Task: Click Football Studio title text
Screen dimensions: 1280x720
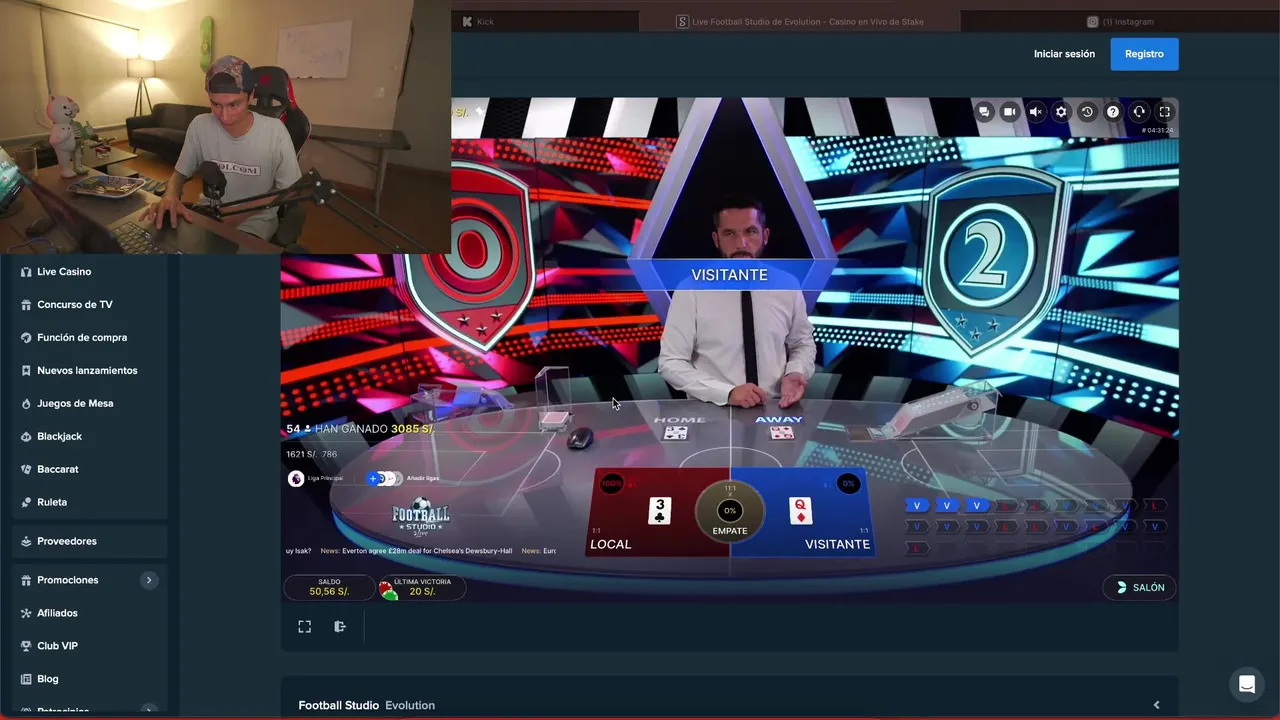Action: coord(339,705)
